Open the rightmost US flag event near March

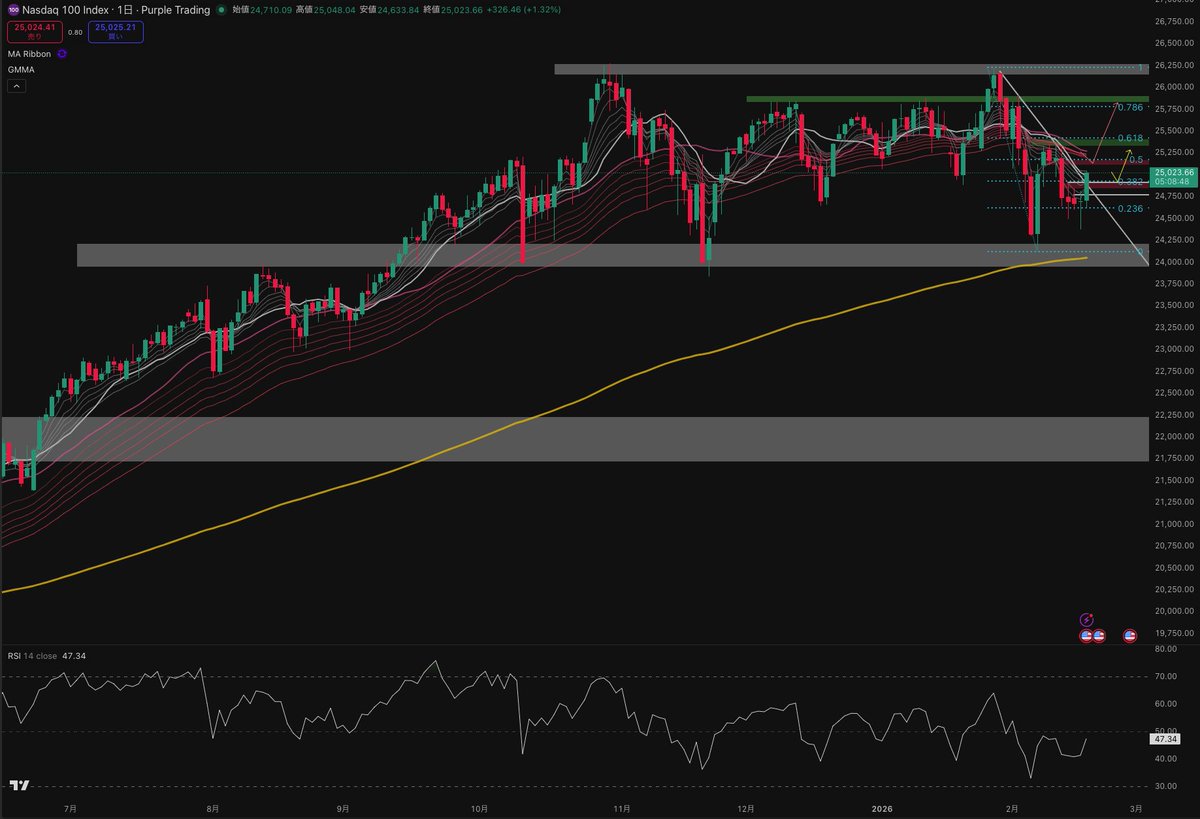tap(1131, 635)
